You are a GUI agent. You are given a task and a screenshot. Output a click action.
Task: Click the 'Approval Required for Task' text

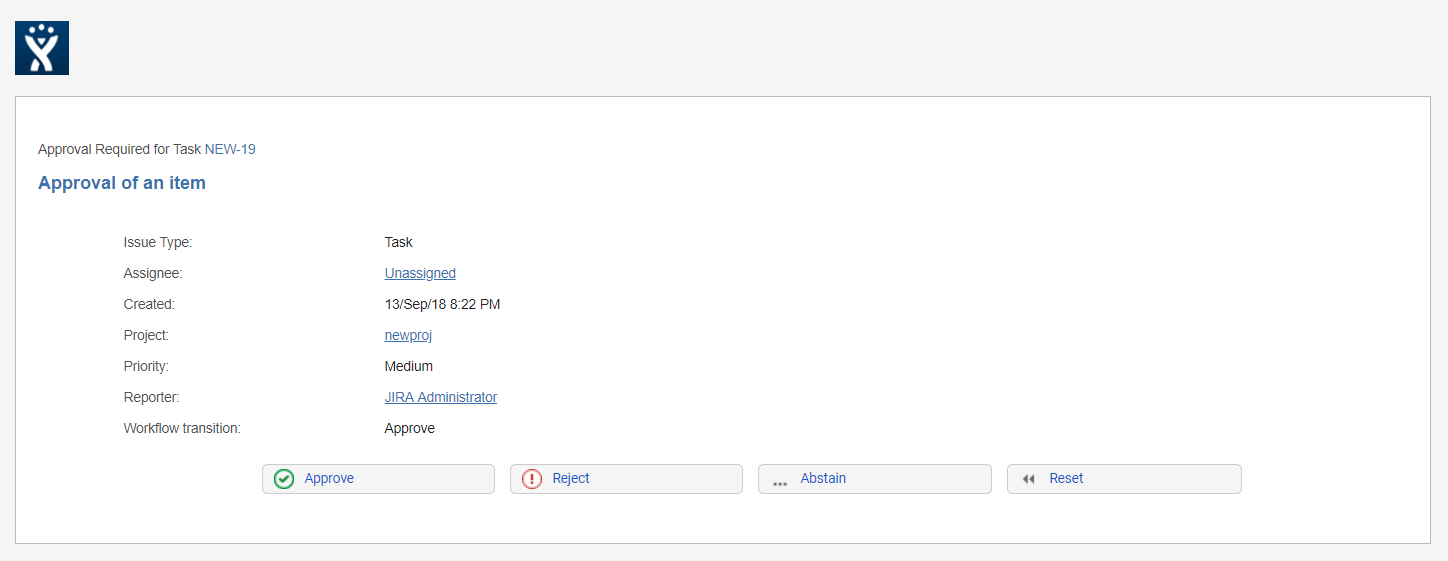120,149
